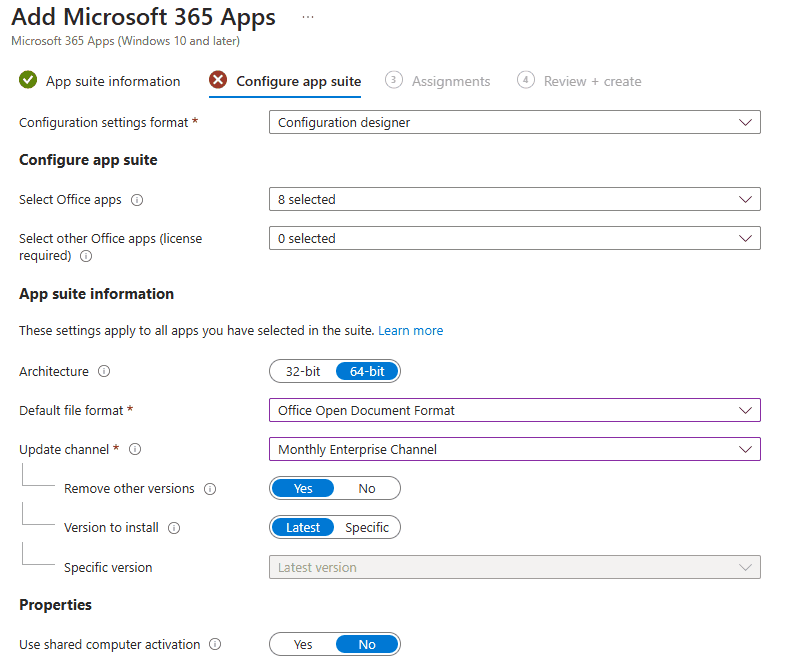Click the ellipsis next to Add Microsoft 365 Apps
This screenshot has height=663, width=809.
307,16
